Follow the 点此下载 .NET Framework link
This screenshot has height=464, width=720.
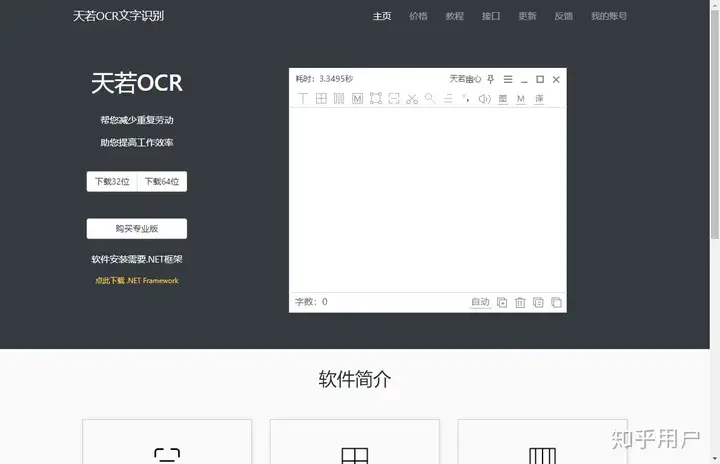[137, 280]
